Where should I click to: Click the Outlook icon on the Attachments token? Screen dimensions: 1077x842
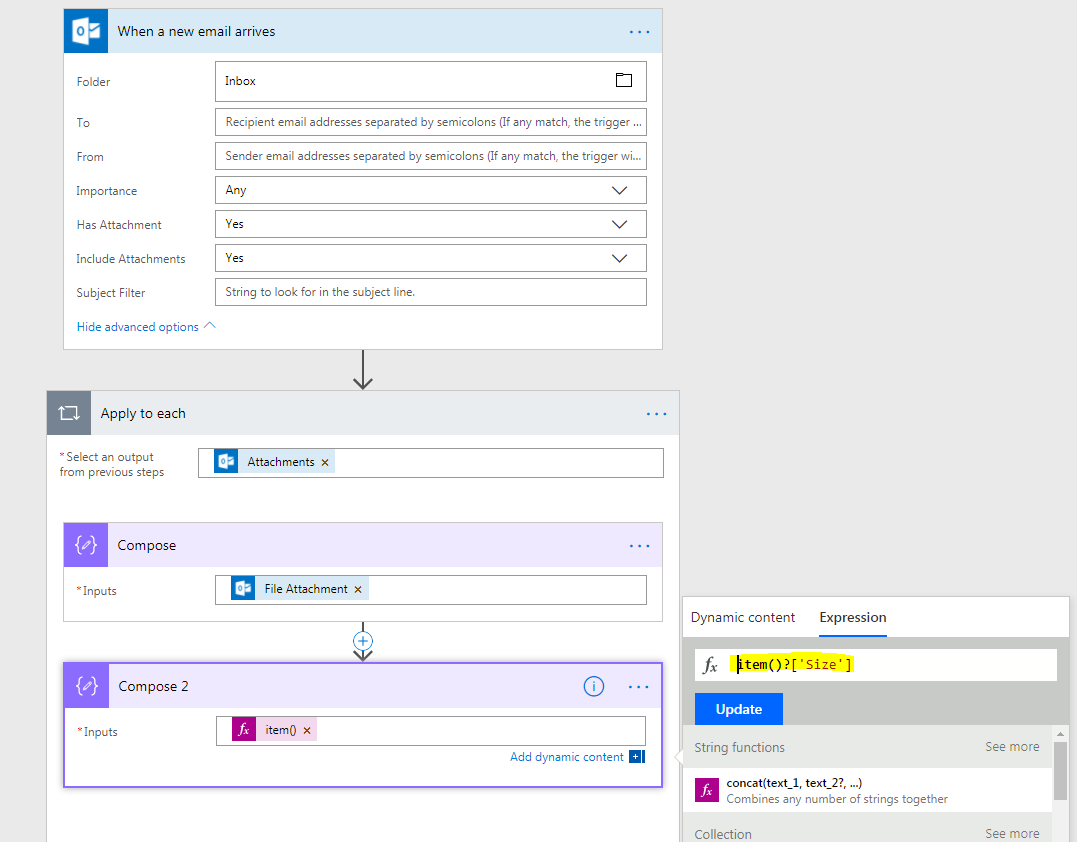coord(225,461)
